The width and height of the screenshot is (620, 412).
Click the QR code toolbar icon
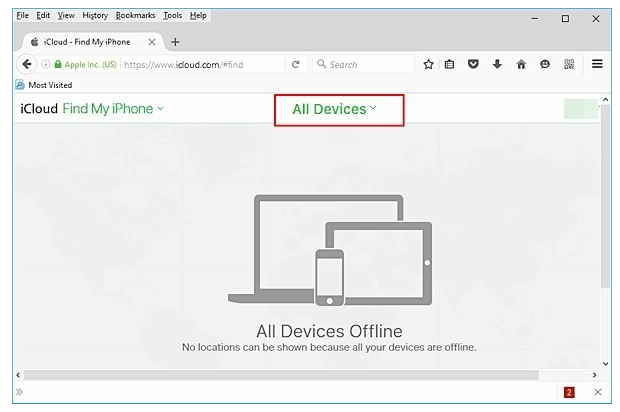pyautogui.click(x=569, y=64)
